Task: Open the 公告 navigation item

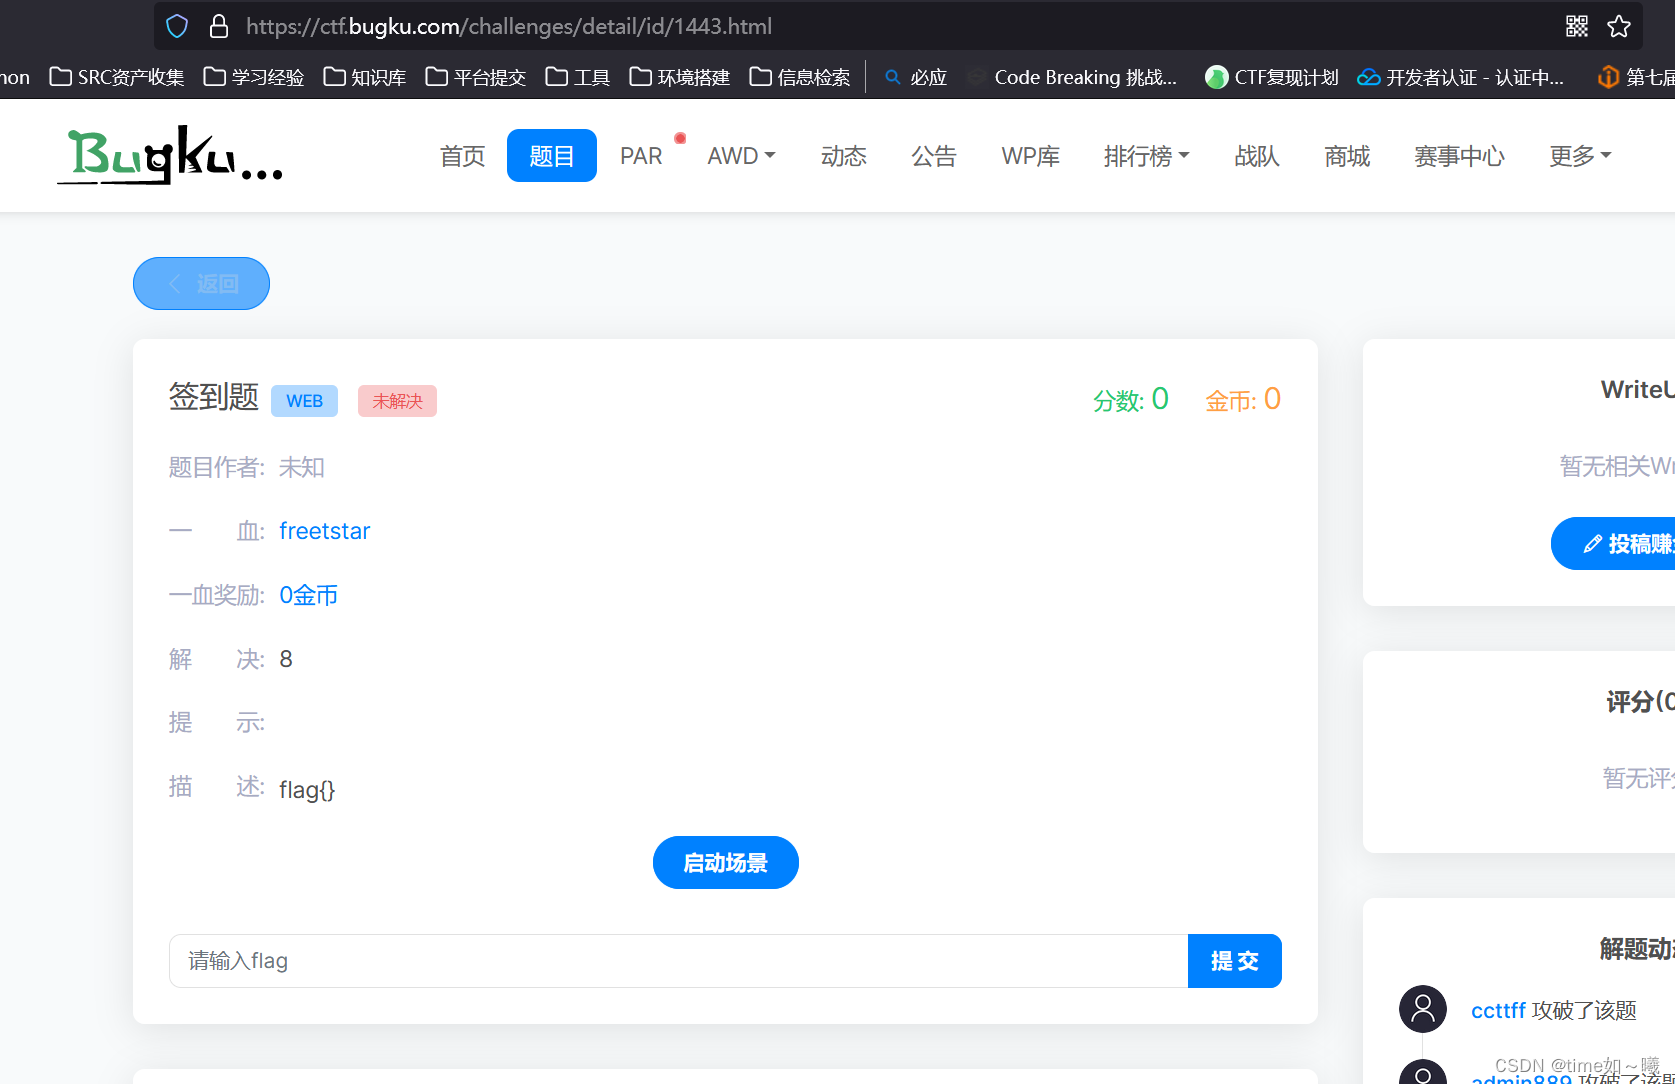Action: point(934,156)
